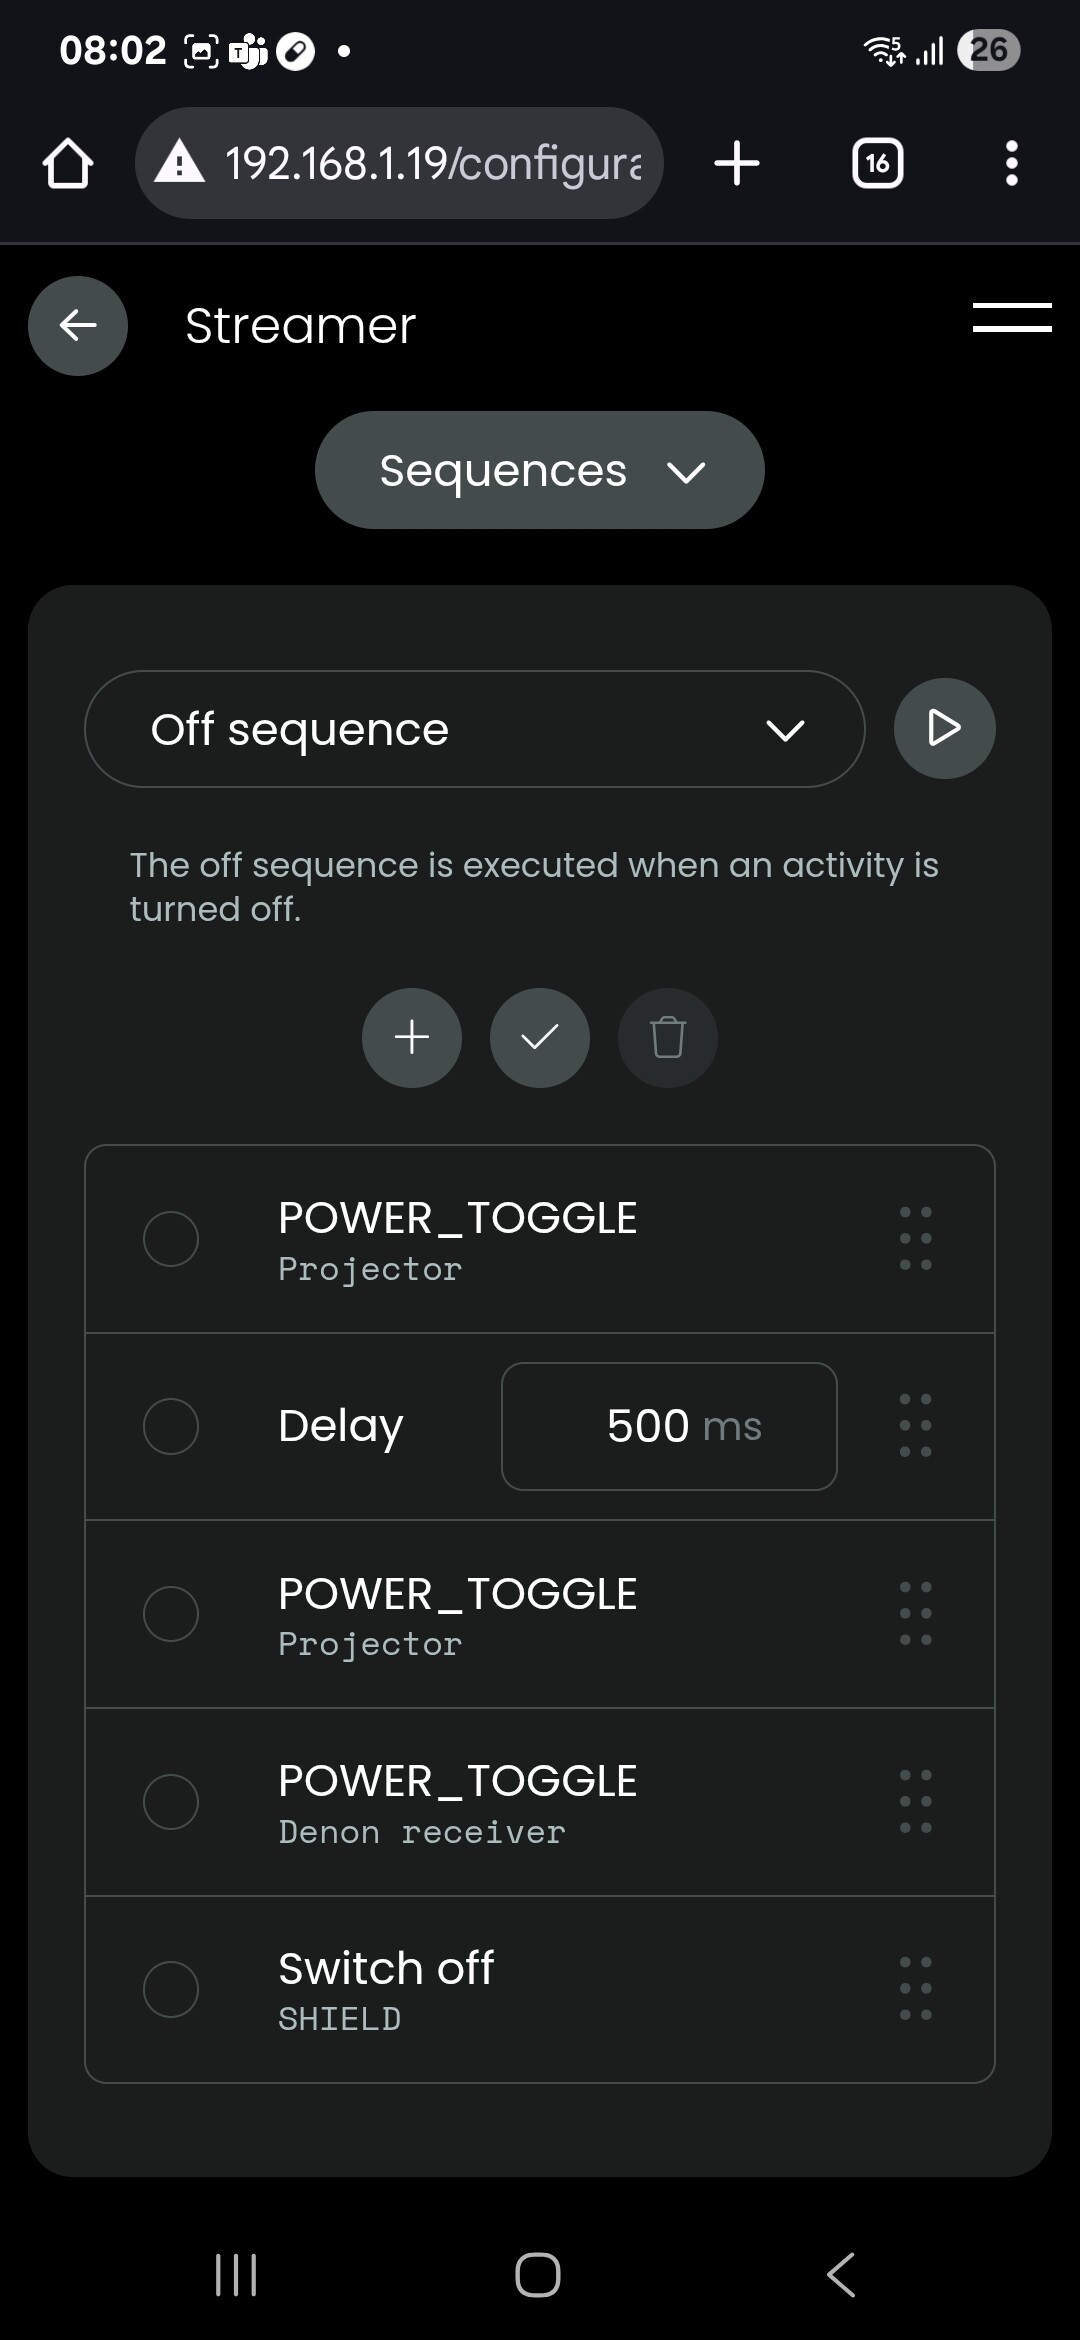The image size is (1080, 2340).
Task: Go to browser home page
Action: pyautogui.click(x=68, y=163)
